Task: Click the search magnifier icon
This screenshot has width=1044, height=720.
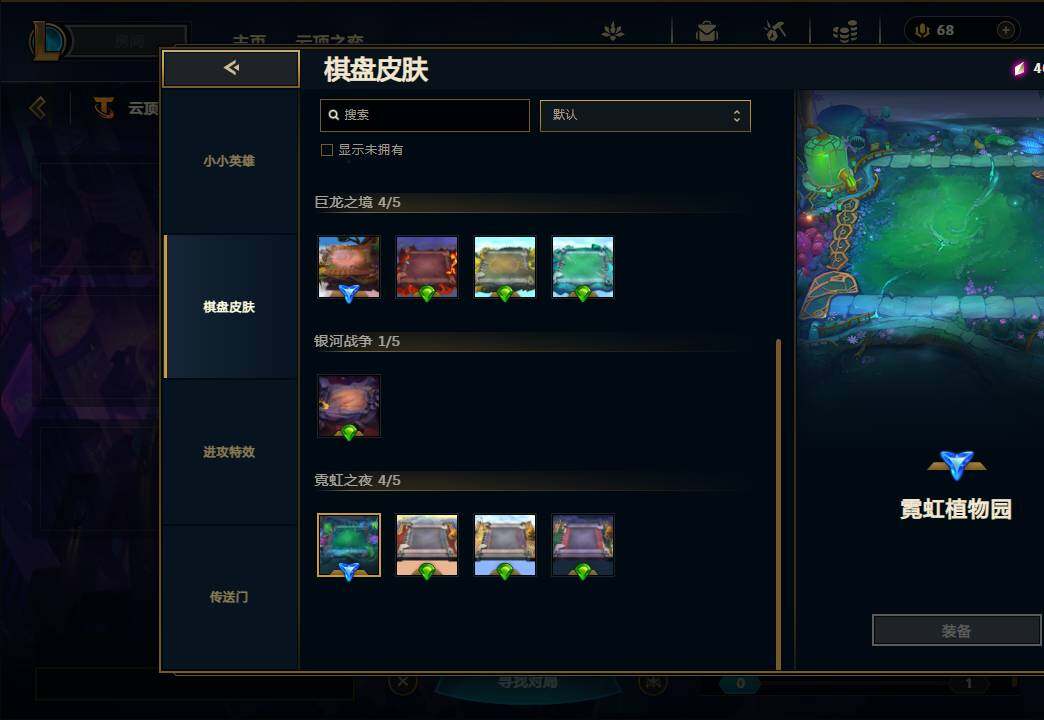Action: 334,115
